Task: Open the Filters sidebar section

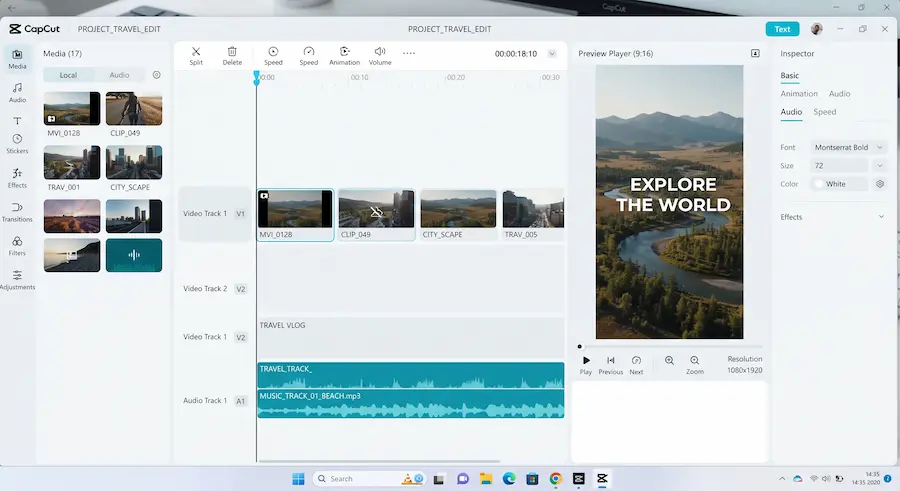Action: click(17, 246)
